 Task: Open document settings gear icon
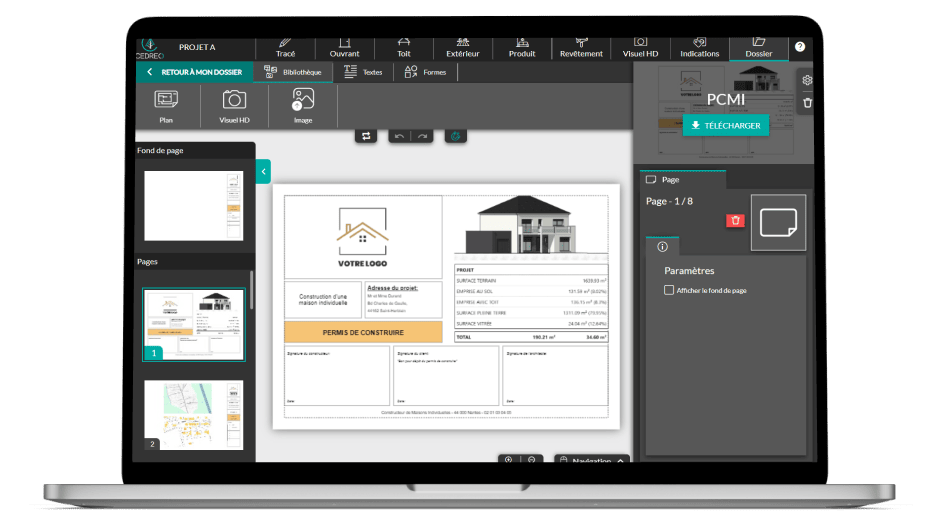(807, 80)
